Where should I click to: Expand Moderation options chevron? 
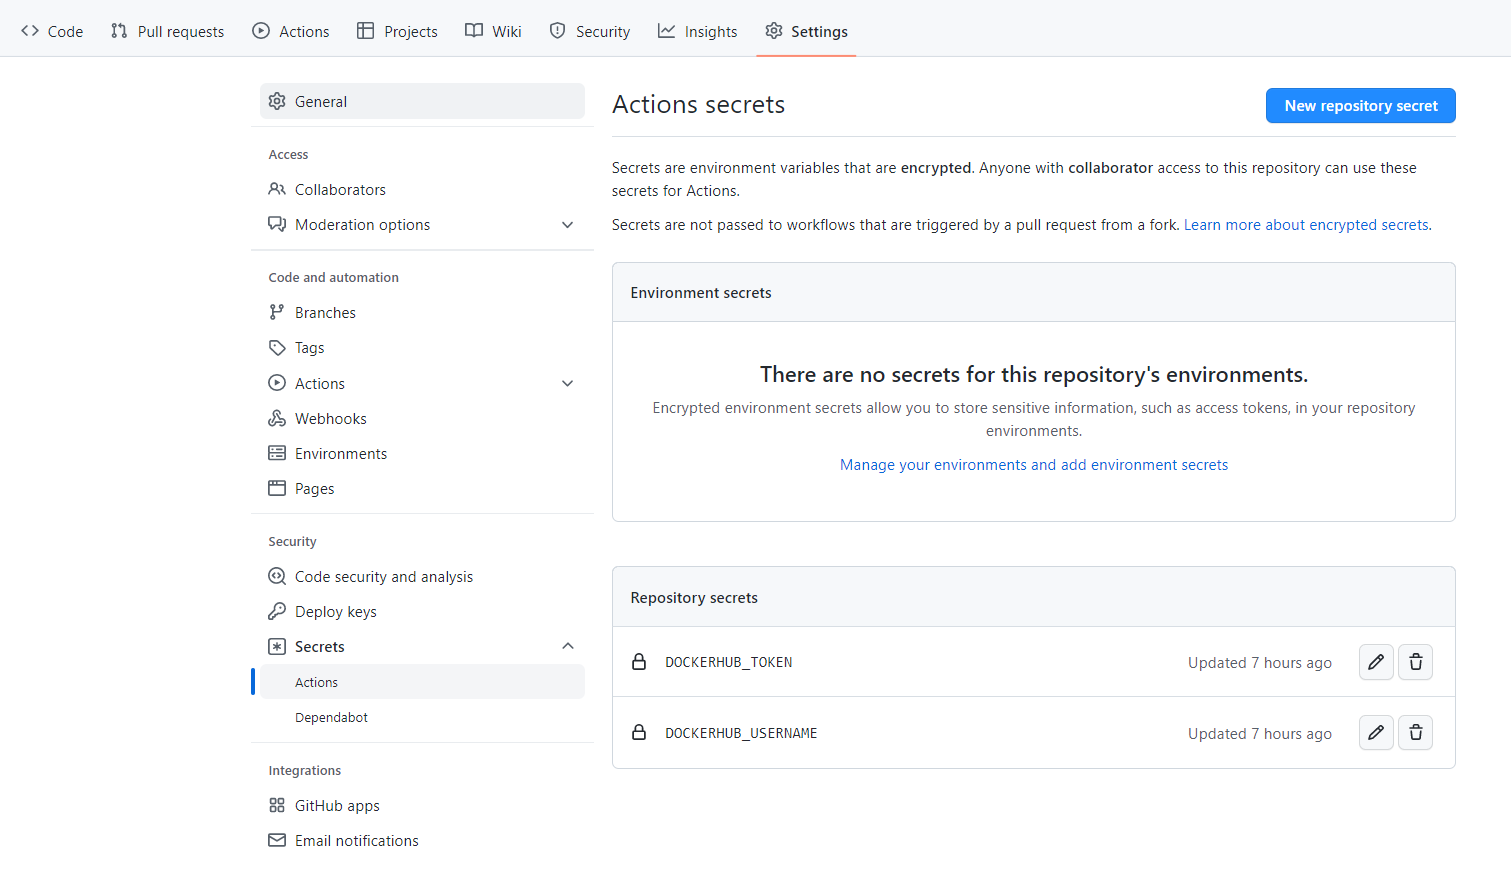tap(568, 225)
